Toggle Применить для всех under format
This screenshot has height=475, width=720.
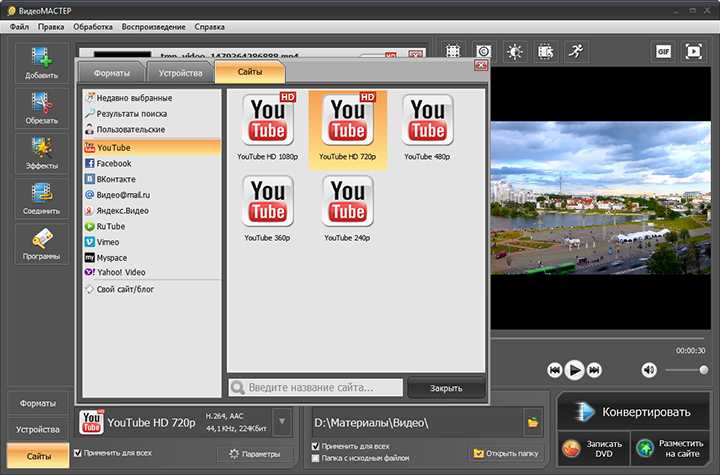pyautogui.click(x=113, y=453)
